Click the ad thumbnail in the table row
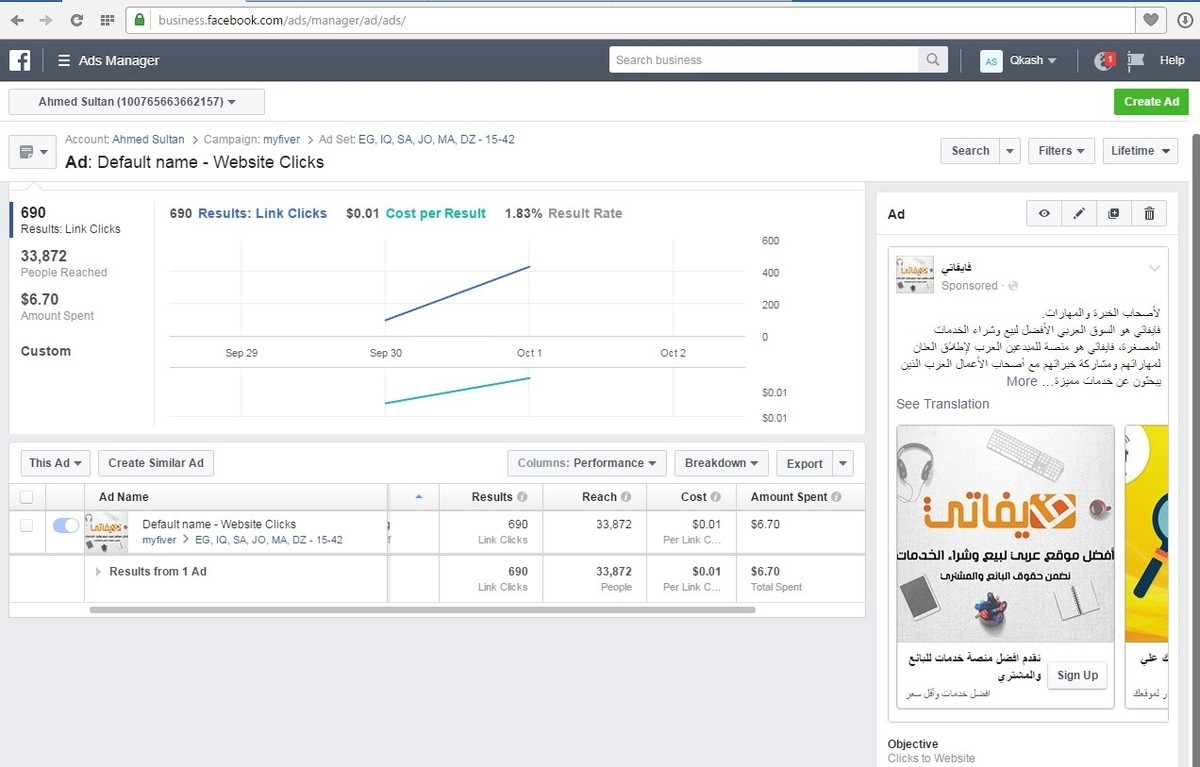 [107, 532]
